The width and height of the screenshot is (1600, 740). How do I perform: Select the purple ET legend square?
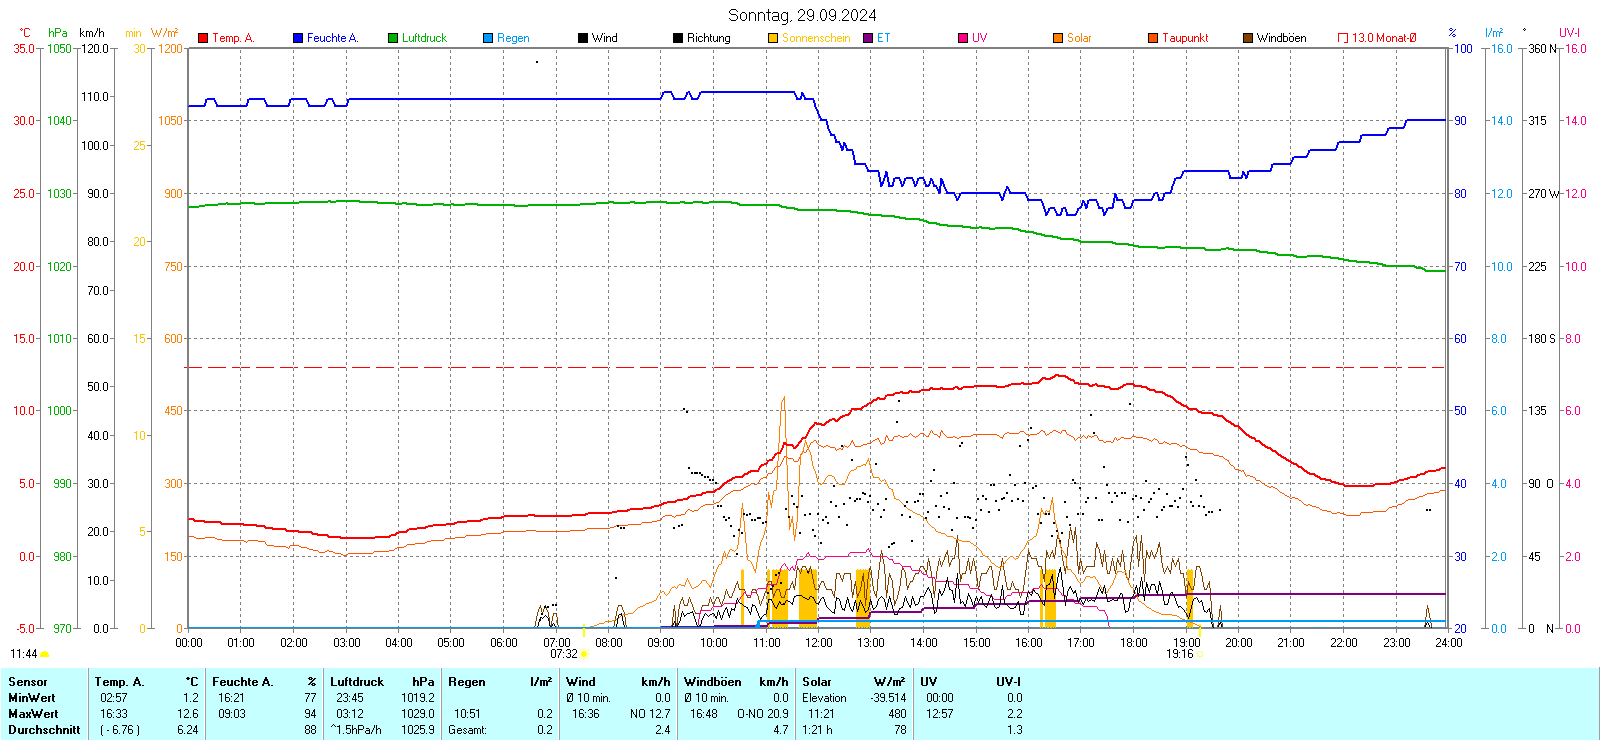click(868, 38)
